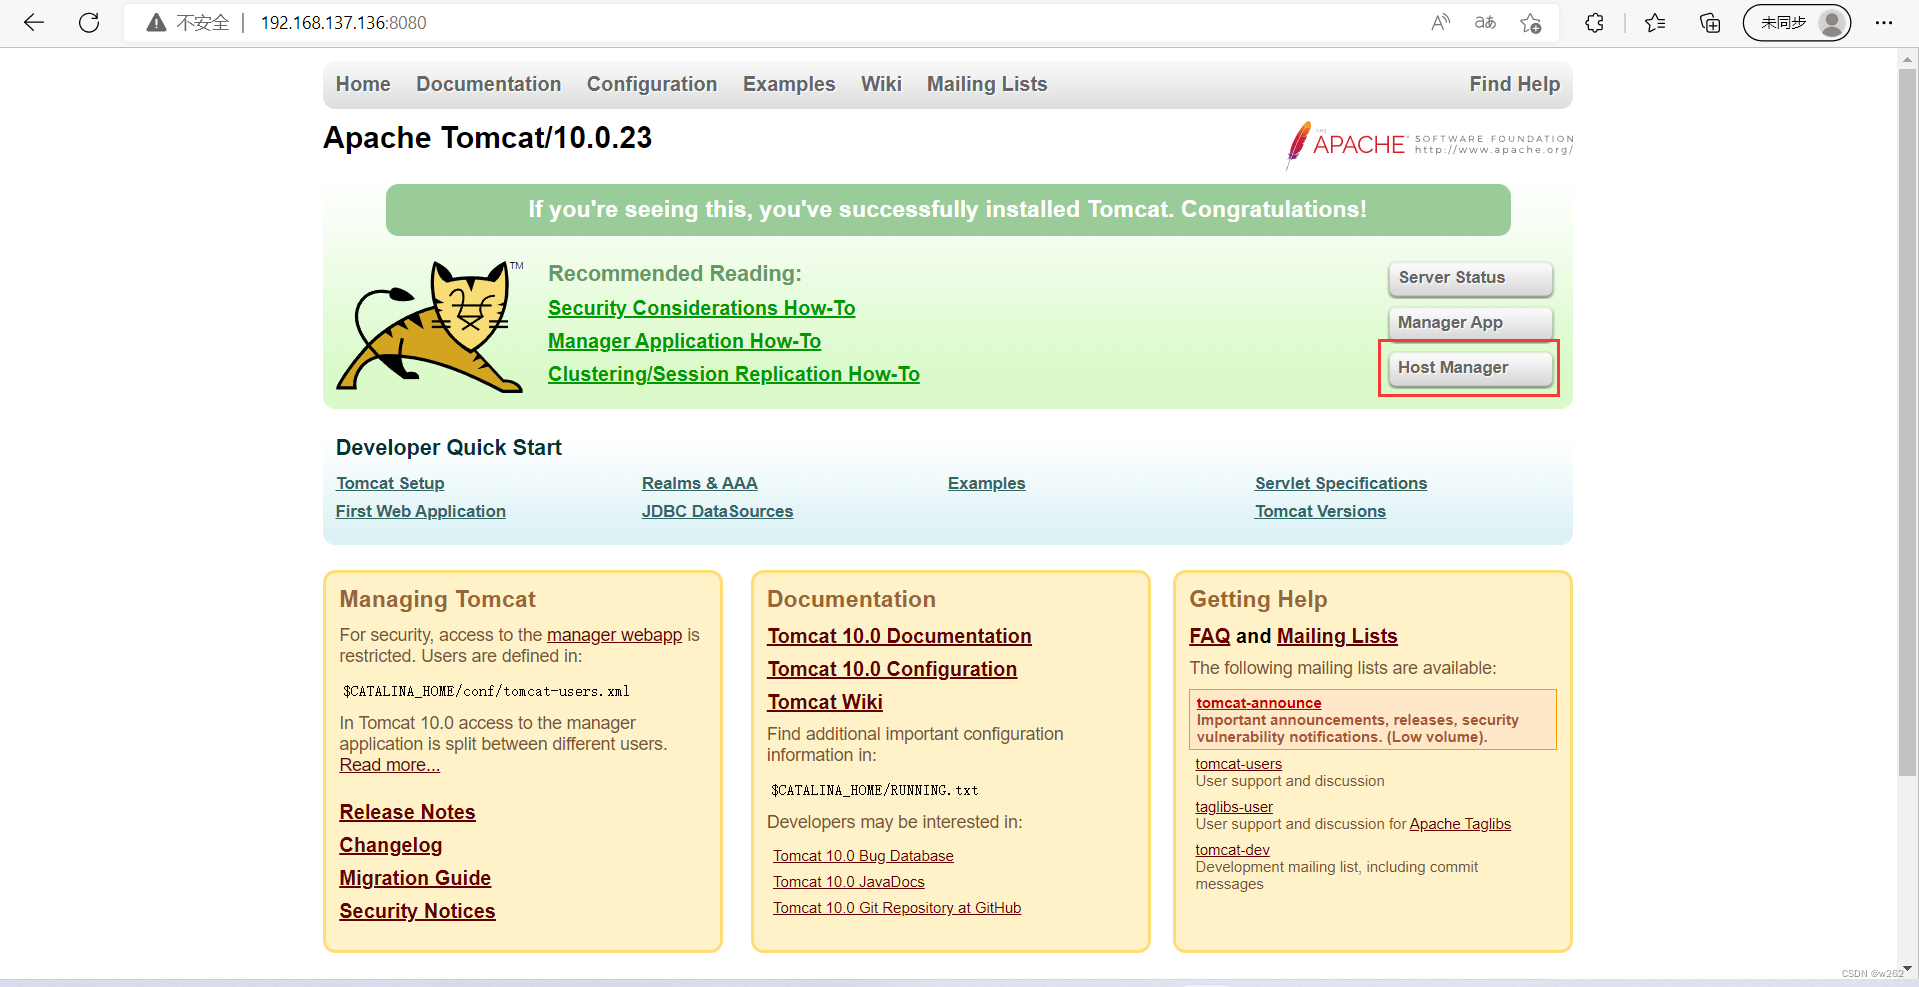Open the Apache Taglibs link
The width and height of the screenshot is (1919, 987).
click(1460, 824)
